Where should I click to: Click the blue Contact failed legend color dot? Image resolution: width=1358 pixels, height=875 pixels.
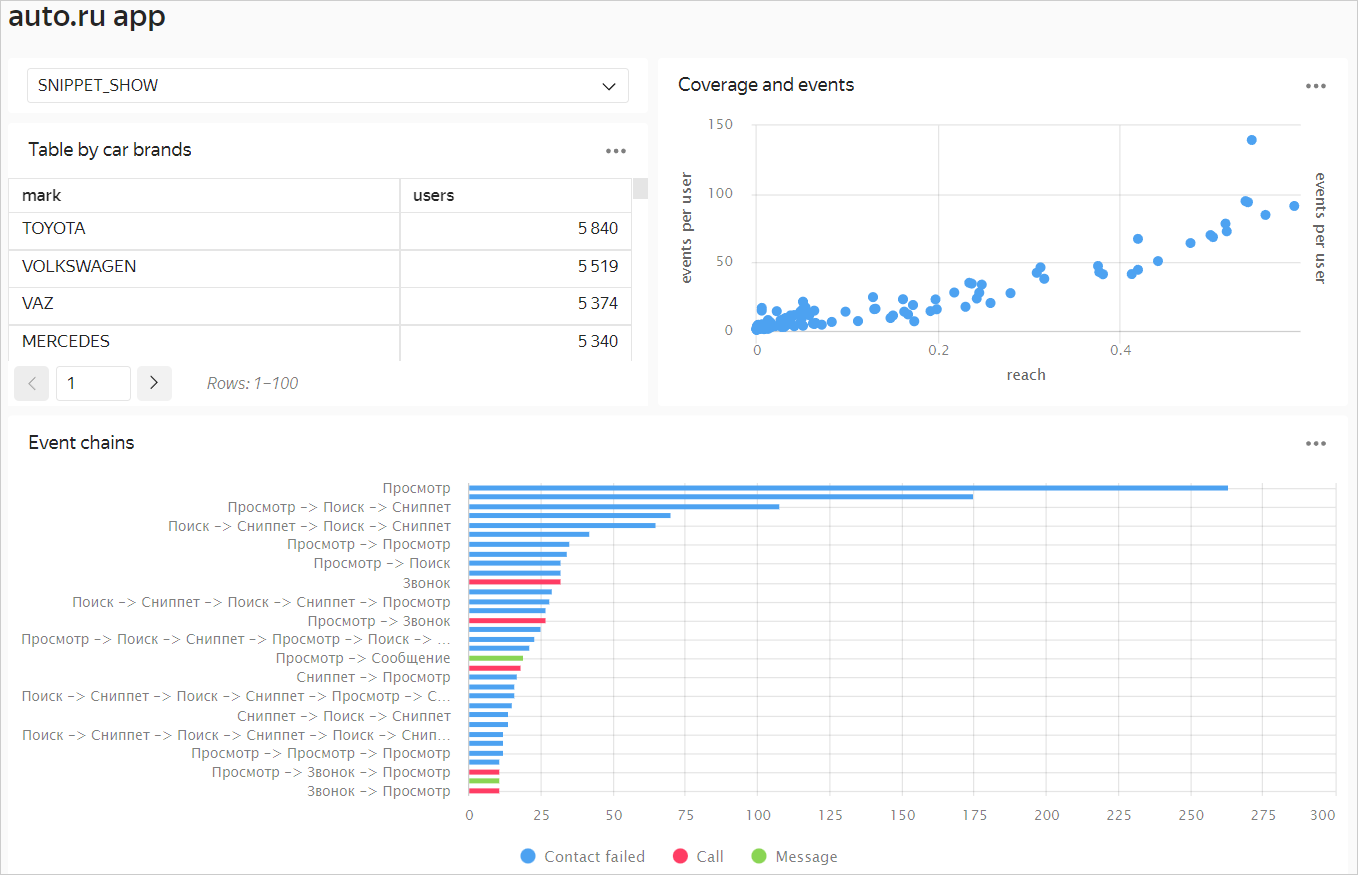pyautogui.click(x=528, y=857)
